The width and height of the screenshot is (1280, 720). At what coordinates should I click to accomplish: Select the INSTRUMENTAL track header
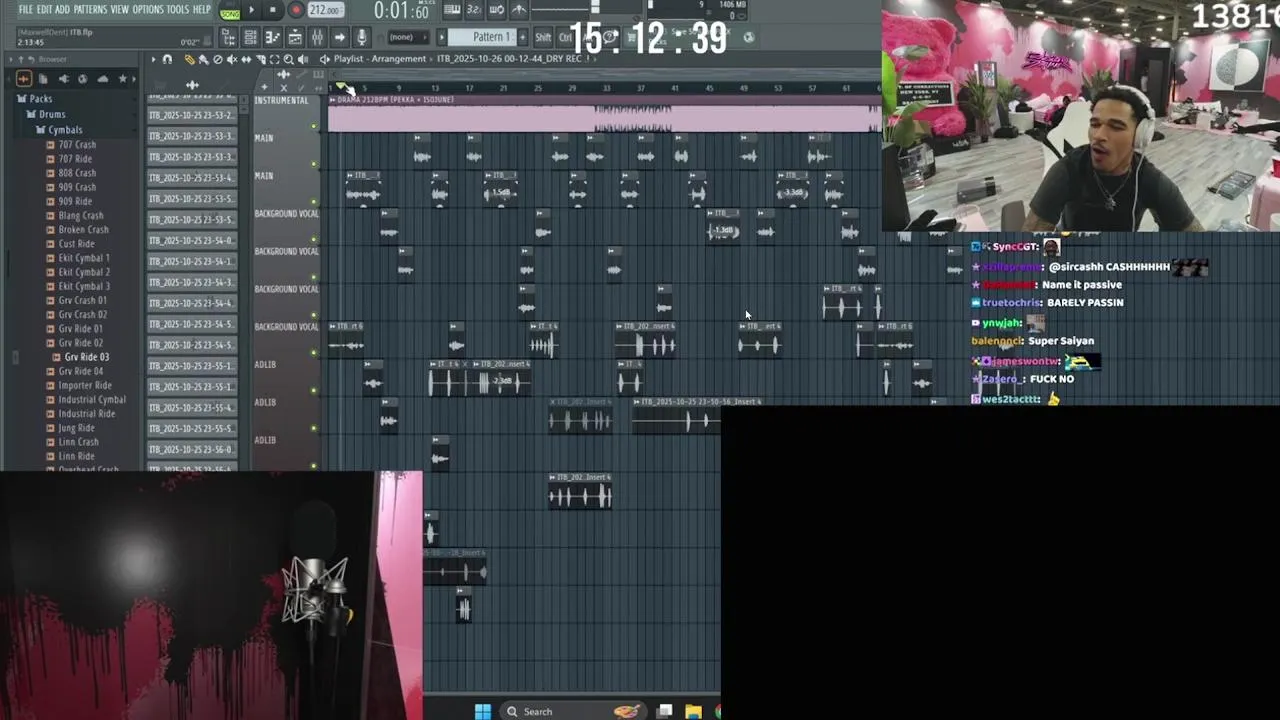(284, 113)
